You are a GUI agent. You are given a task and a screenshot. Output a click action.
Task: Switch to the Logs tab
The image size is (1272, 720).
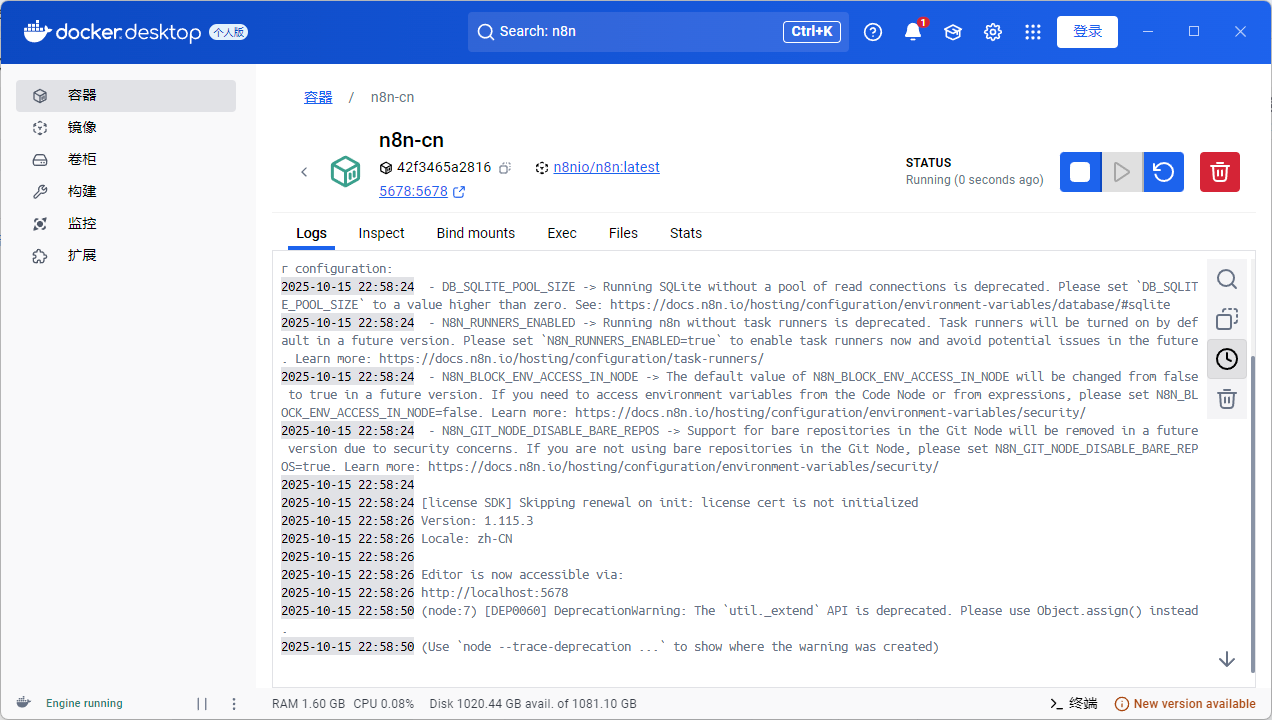[311, 233]
